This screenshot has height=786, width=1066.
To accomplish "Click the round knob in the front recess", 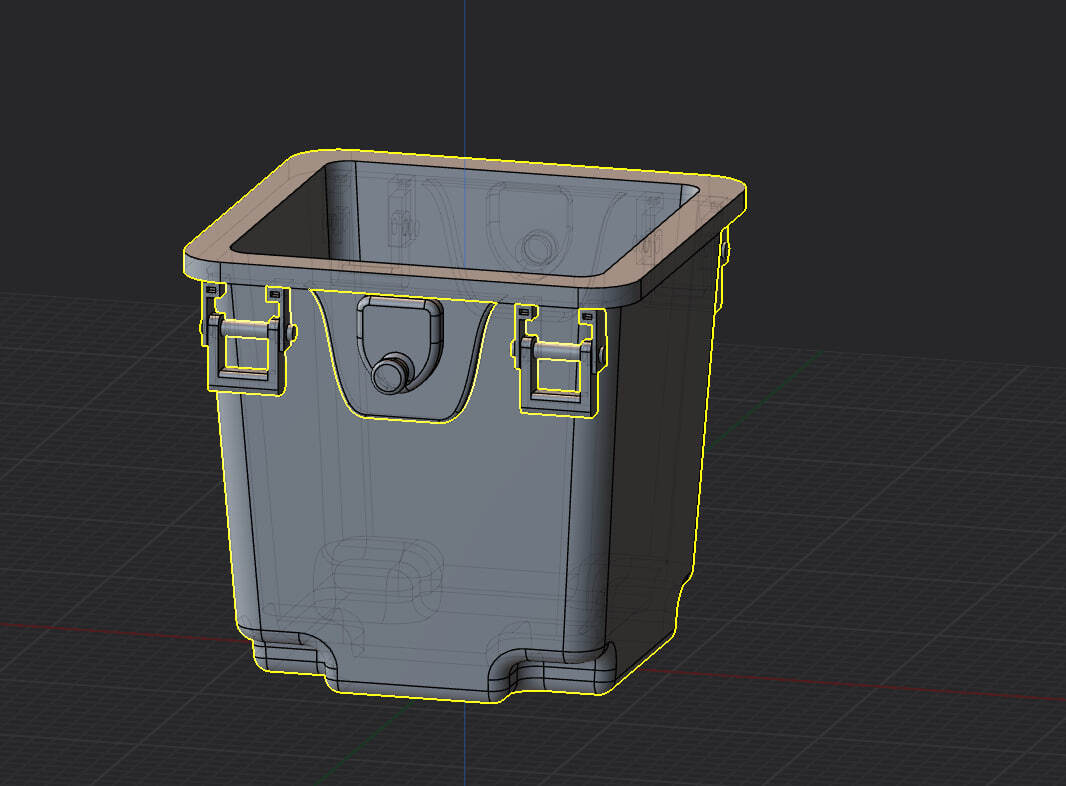I will (388, 372).
